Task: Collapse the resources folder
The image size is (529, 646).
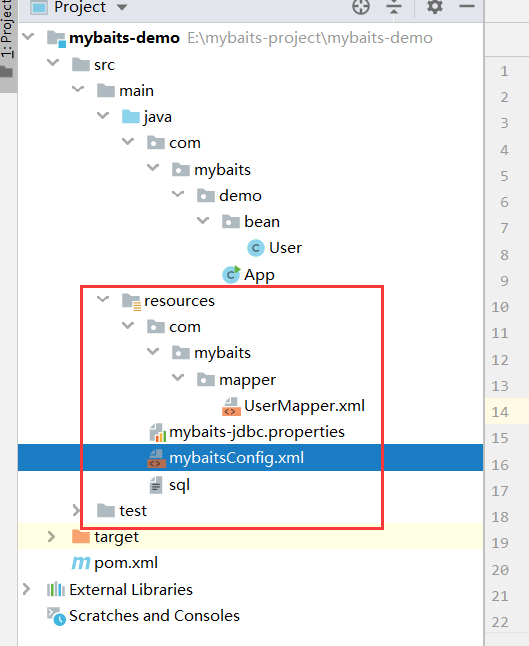Action: (x=103, y=299)
